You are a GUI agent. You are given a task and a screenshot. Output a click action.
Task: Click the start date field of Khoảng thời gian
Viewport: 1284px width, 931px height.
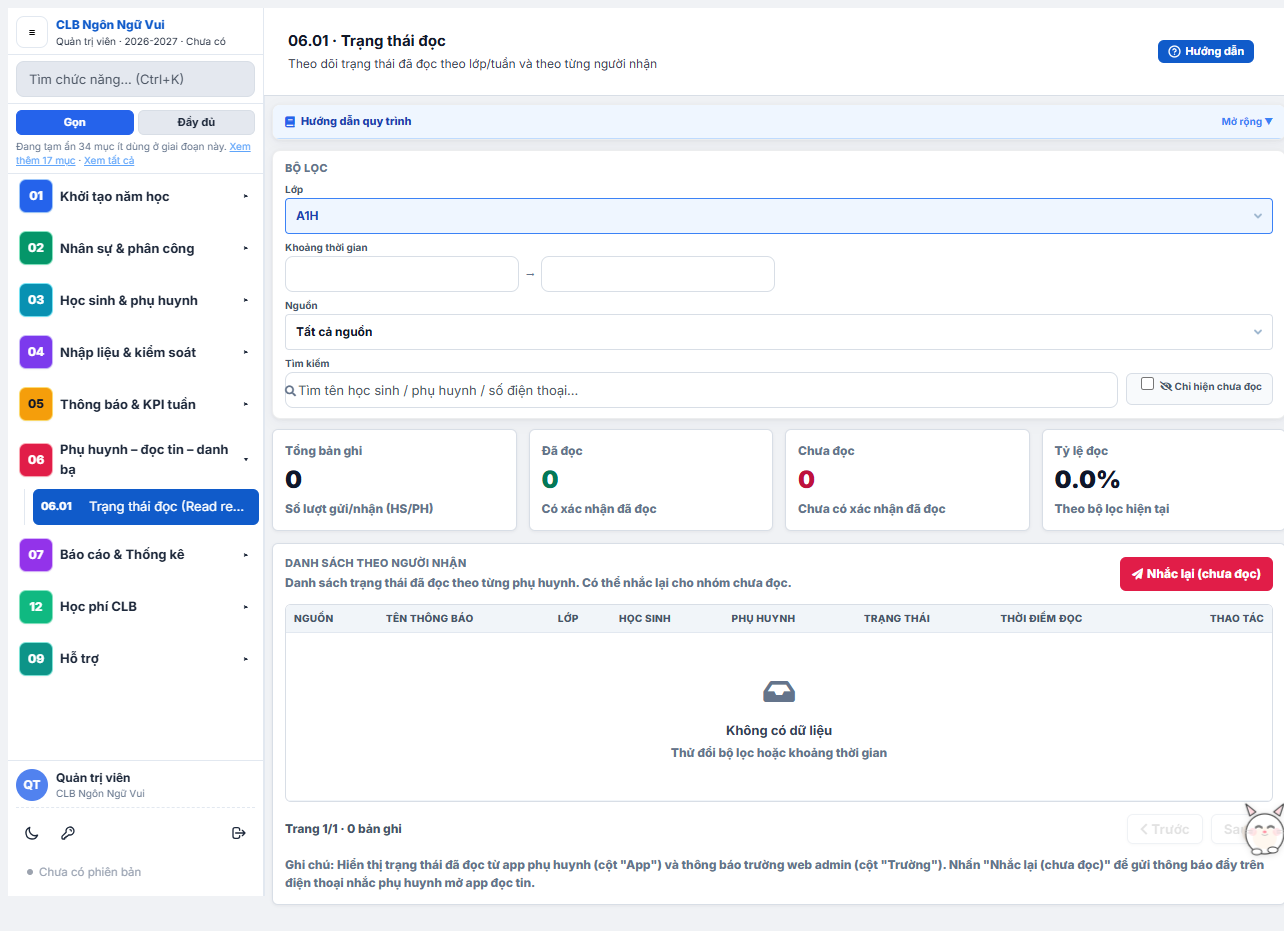[402, 274]
